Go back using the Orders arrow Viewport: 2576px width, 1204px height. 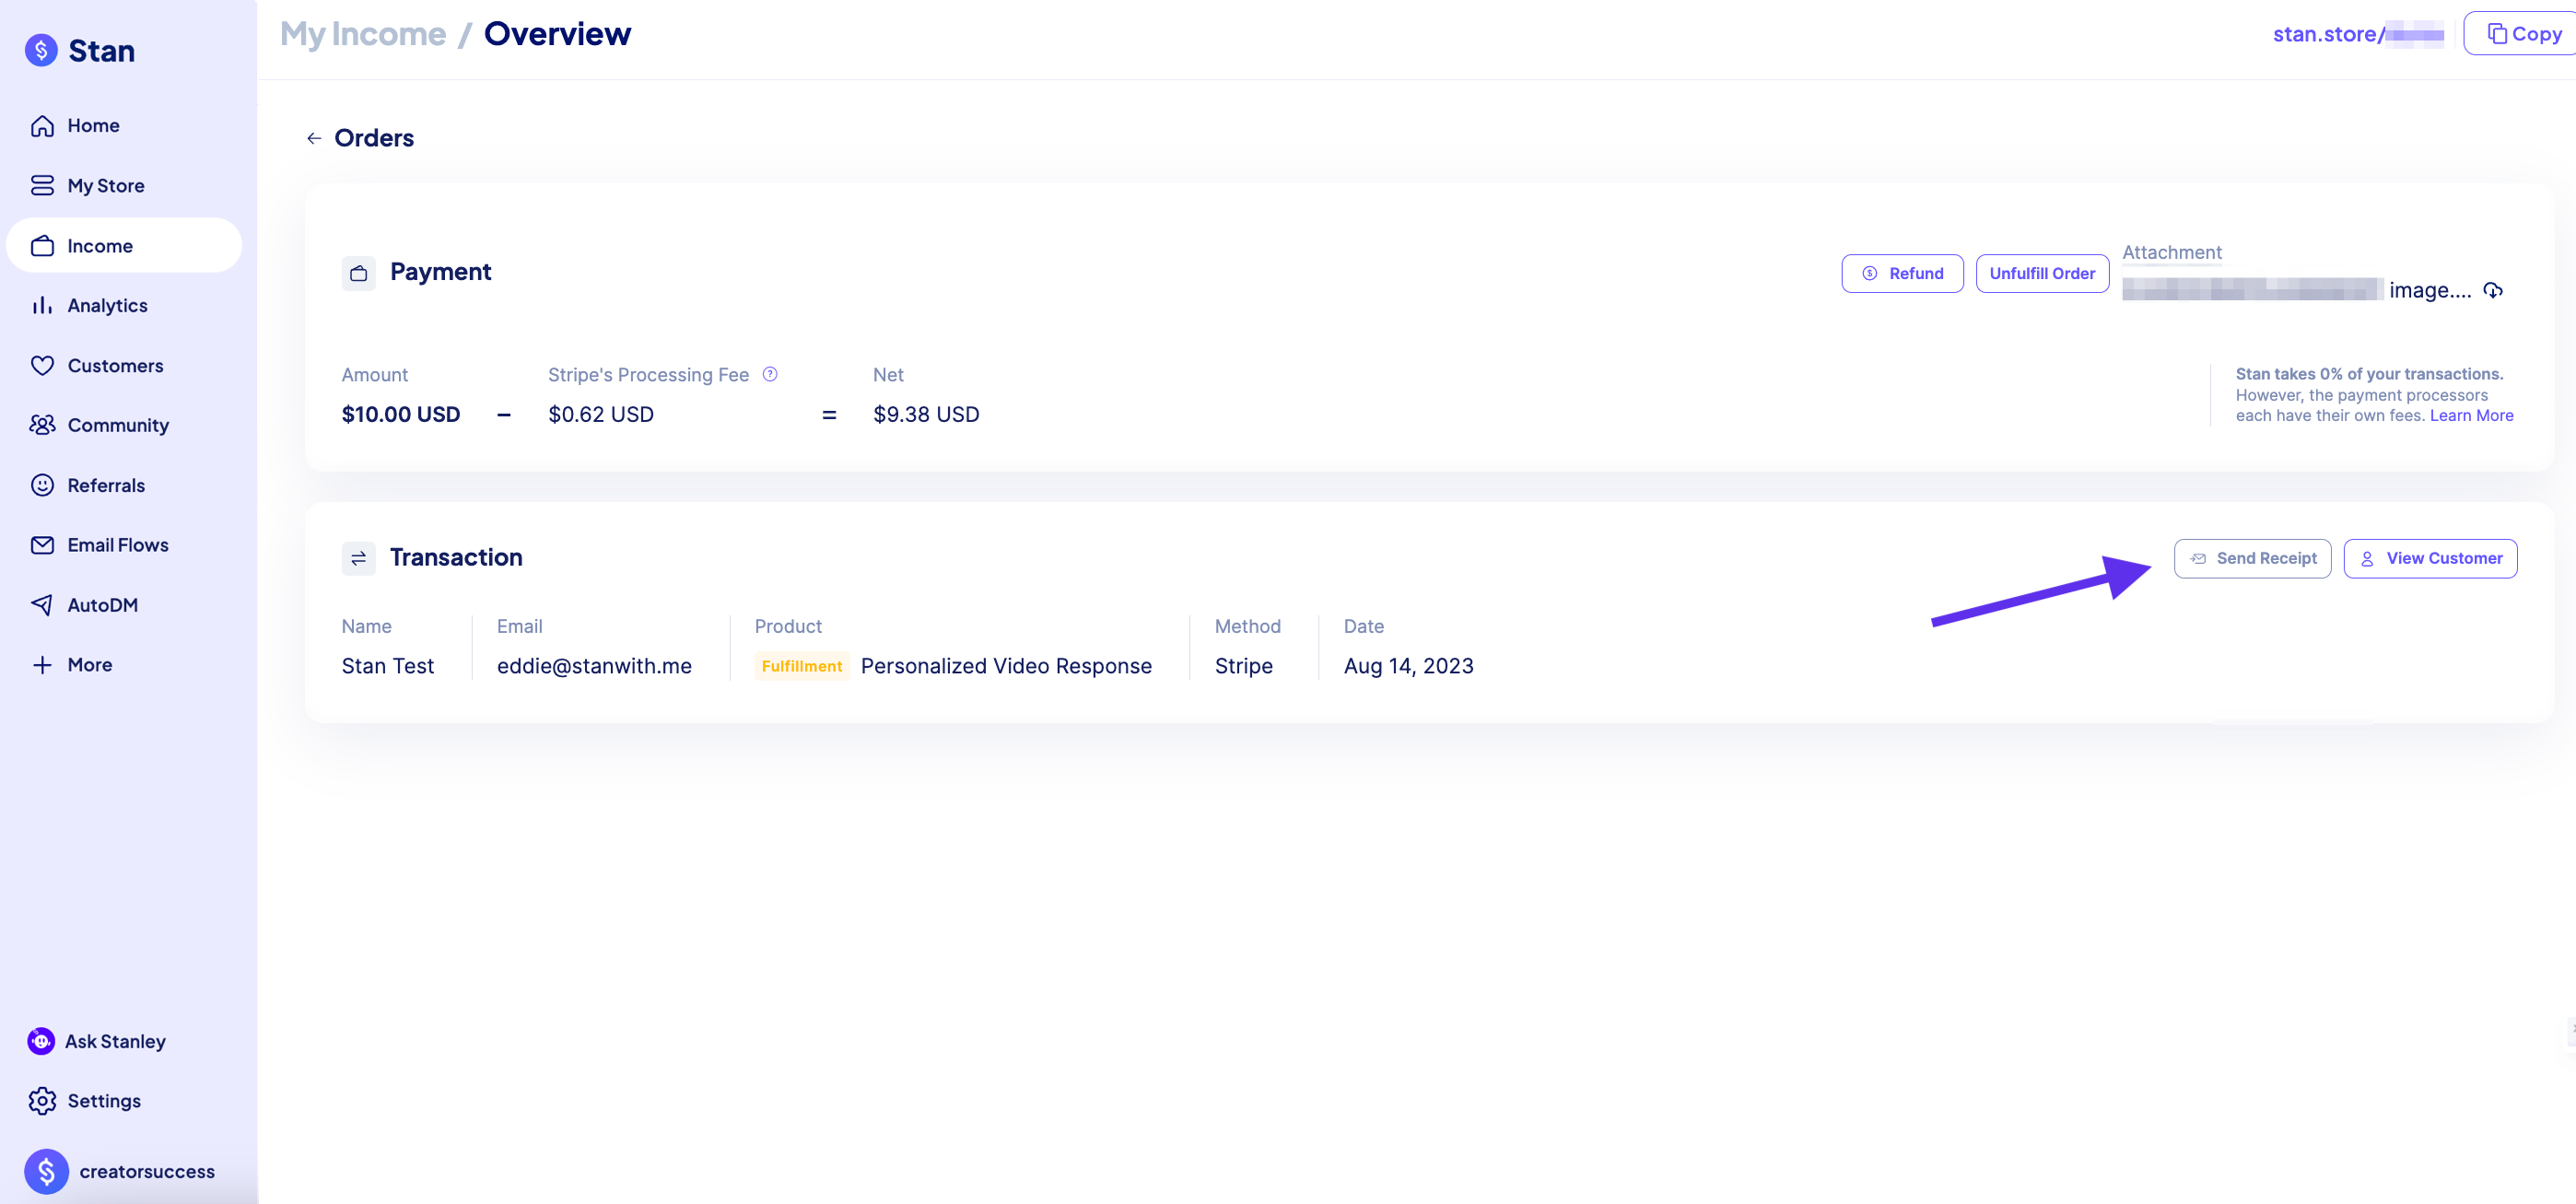(314, 138)
